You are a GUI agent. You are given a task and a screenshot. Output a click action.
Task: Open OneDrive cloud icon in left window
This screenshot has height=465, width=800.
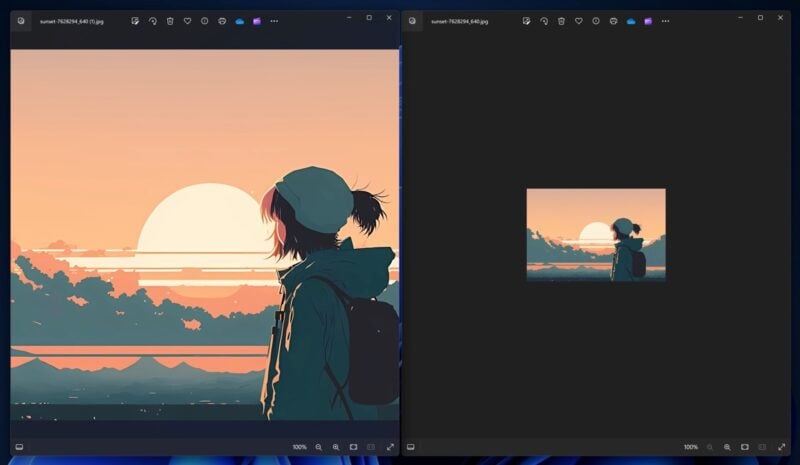click(x=239, y=21)
